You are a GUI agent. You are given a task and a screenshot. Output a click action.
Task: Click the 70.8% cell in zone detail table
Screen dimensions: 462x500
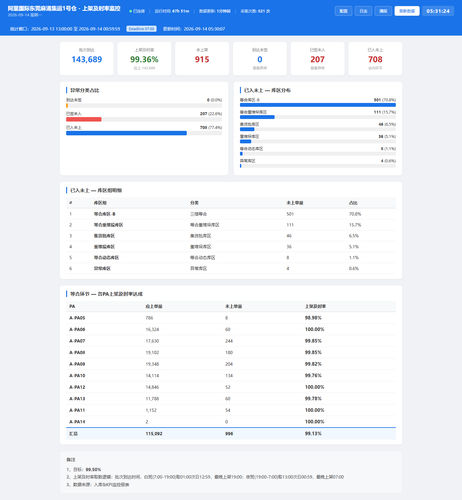(355, 214)
